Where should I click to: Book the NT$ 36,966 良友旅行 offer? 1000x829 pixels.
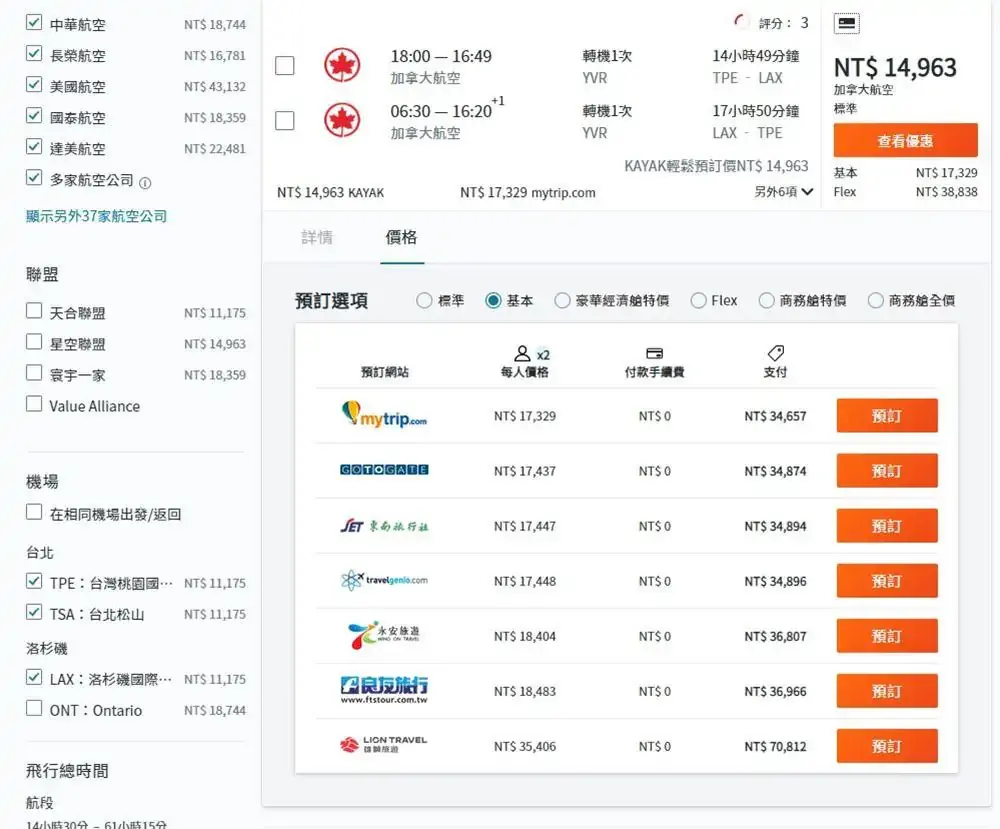[x=887, y=691]
